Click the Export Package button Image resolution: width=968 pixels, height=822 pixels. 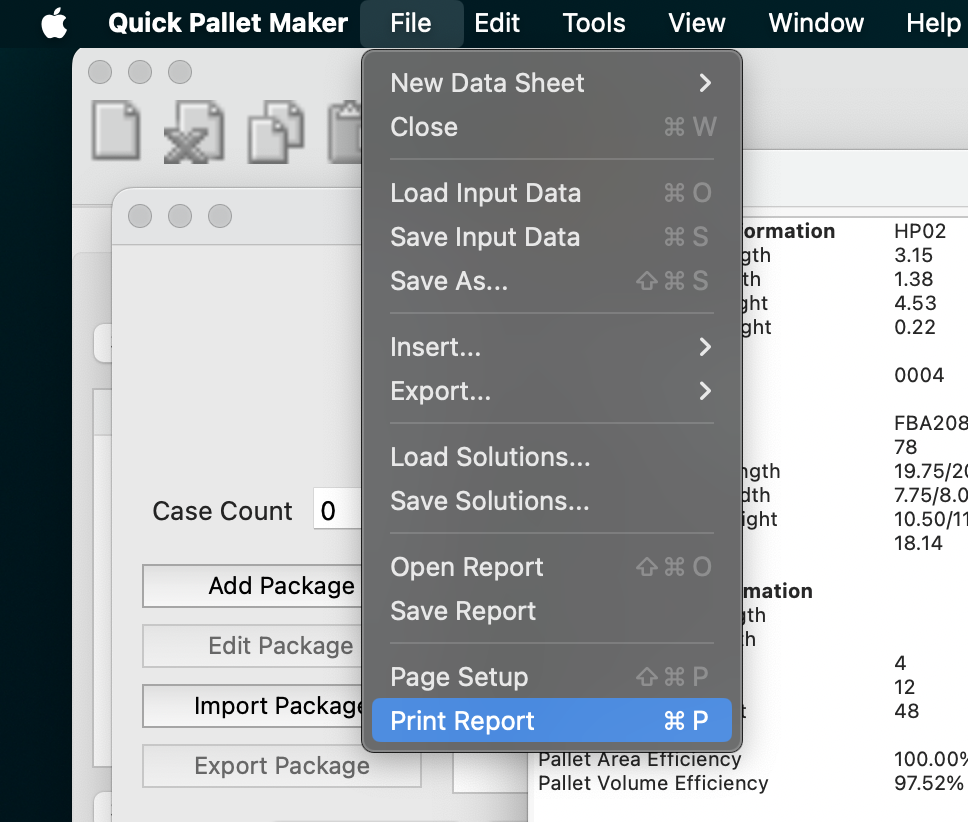coord(282,766)
